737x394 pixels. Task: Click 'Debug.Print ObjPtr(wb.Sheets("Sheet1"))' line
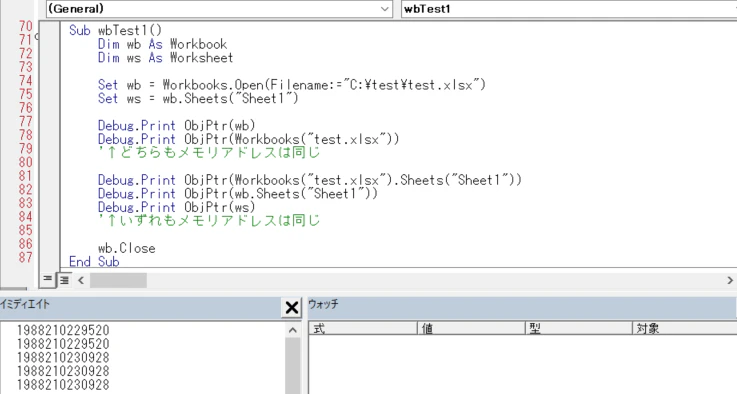[x=237, y=194]
